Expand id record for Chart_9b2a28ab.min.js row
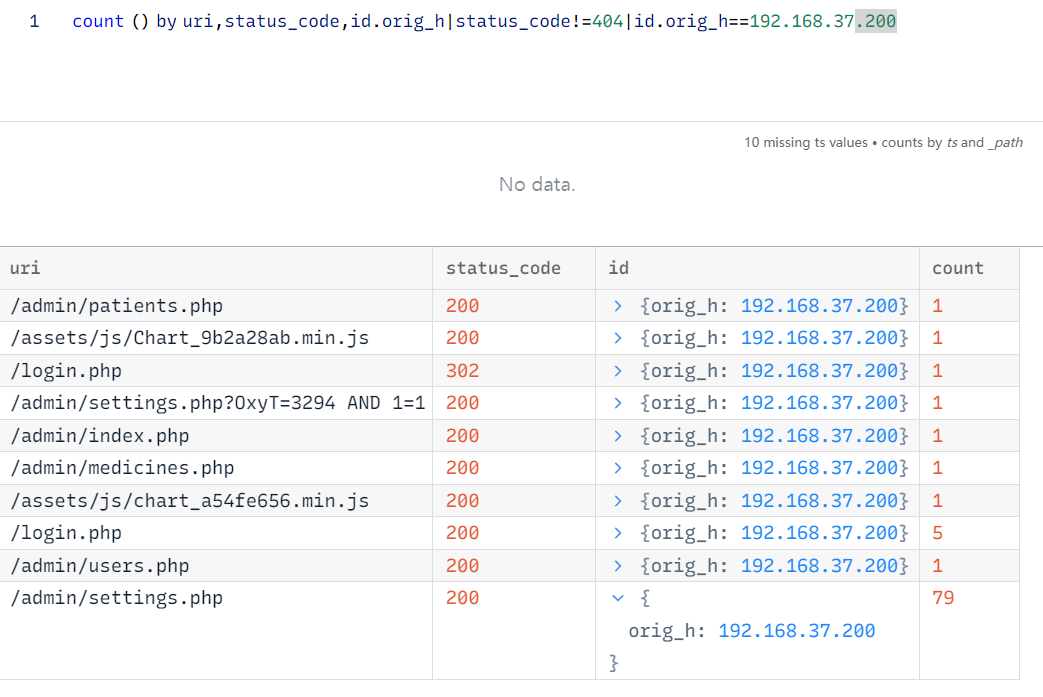This screenshot has width=1043, height=697. [618, 338]
